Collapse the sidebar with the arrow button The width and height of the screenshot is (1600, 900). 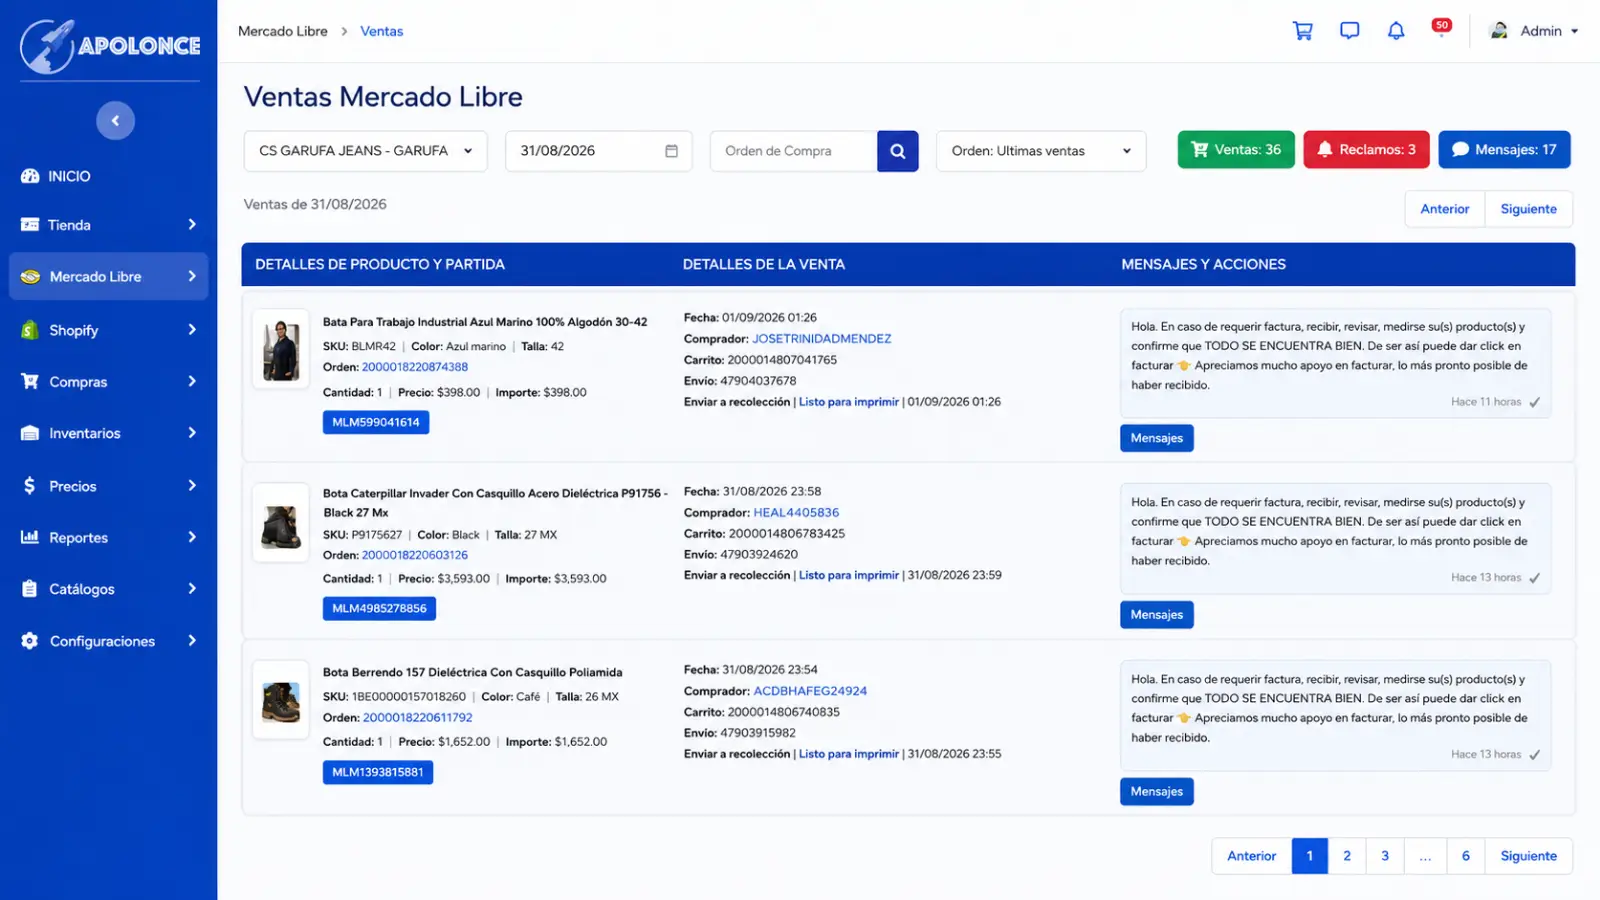[115, 121]
